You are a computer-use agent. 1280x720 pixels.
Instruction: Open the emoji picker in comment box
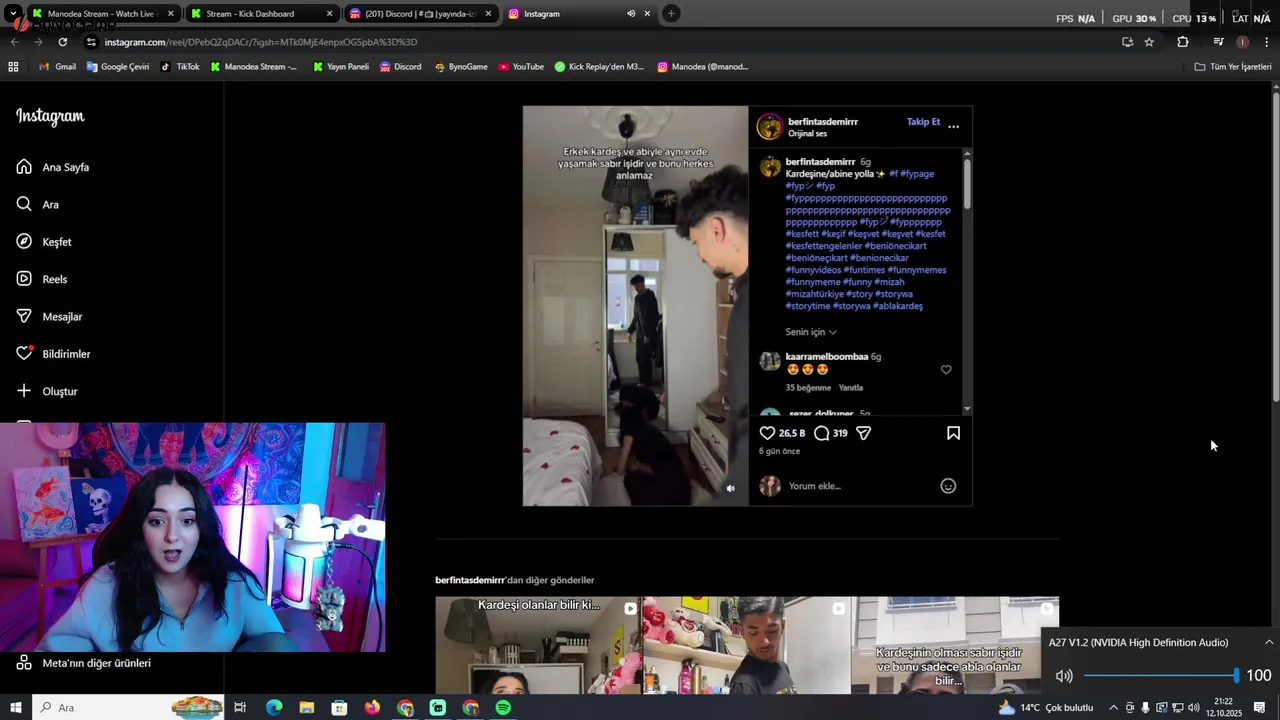tap(948, 486)
